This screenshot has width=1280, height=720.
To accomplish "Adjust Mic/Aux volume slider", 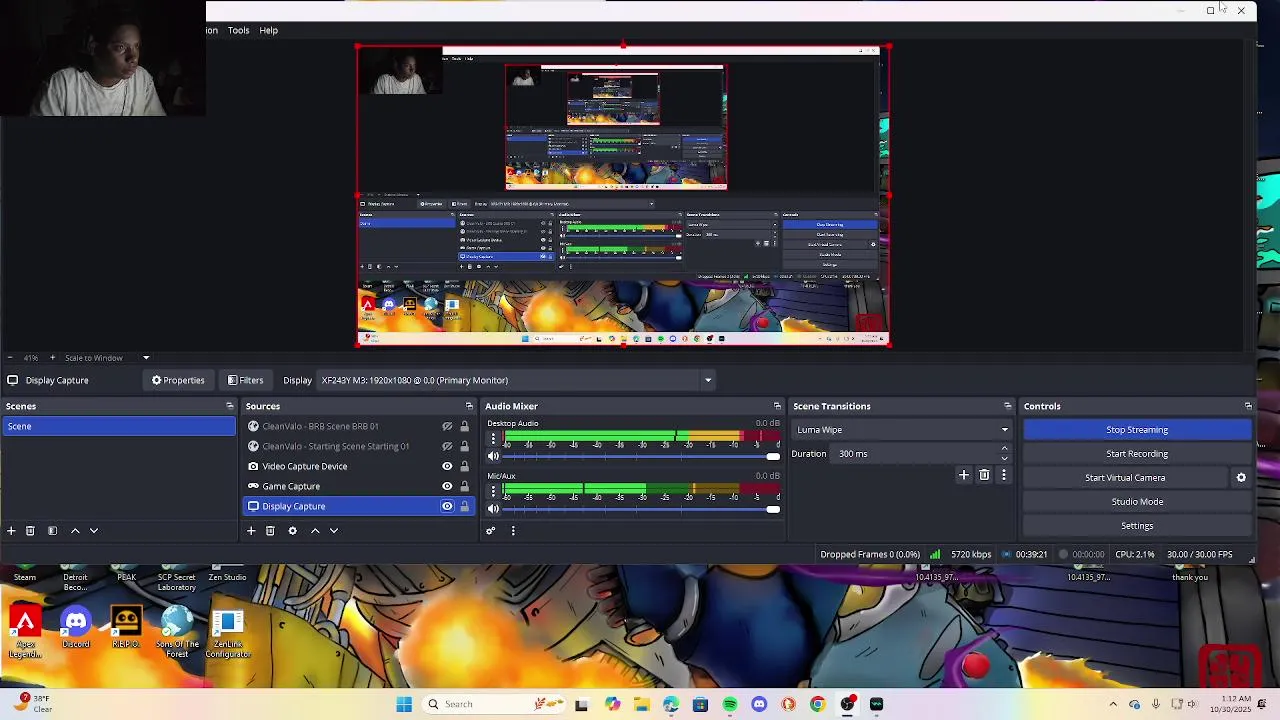I will pos(641,510).
